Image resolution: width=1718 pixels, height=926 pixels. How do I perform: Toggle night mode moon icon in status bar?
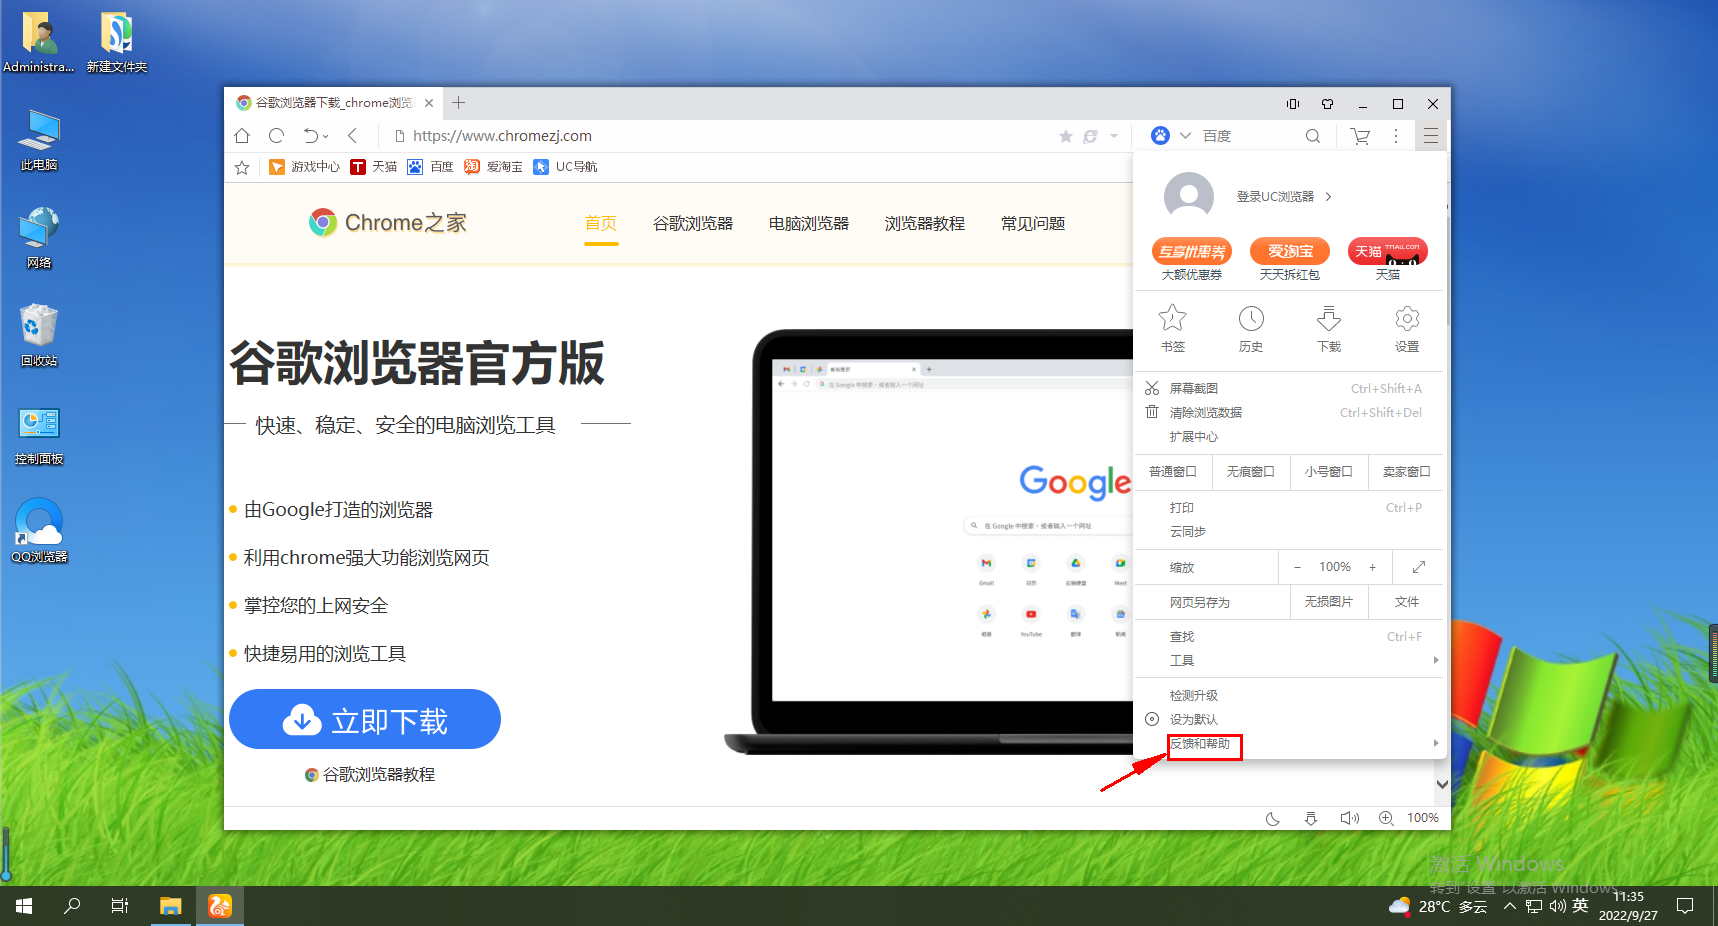point(1273,818)
